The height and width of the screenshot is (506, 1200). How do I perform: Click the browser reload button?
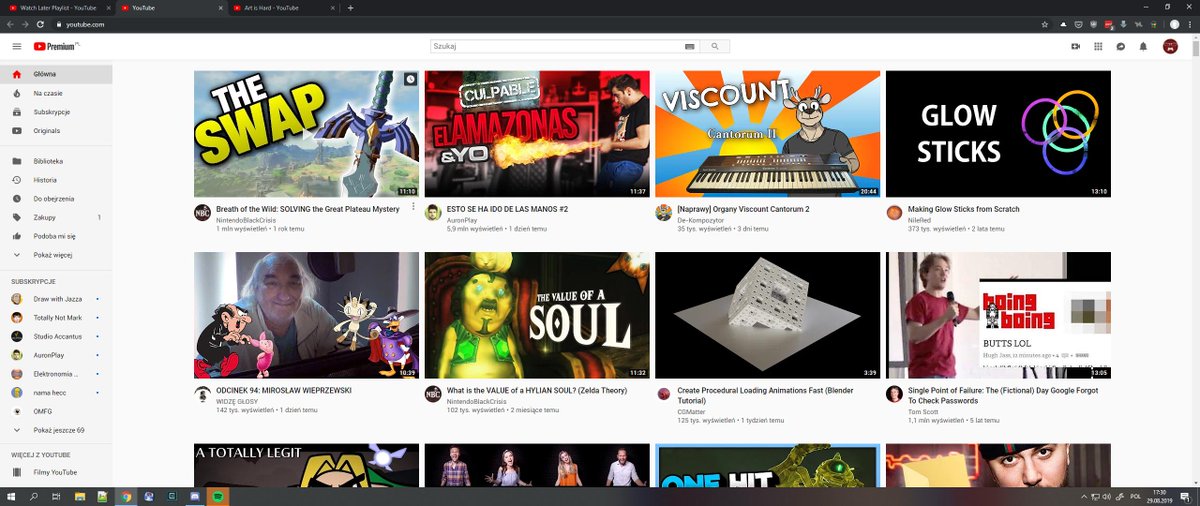[x=40, y=23]
